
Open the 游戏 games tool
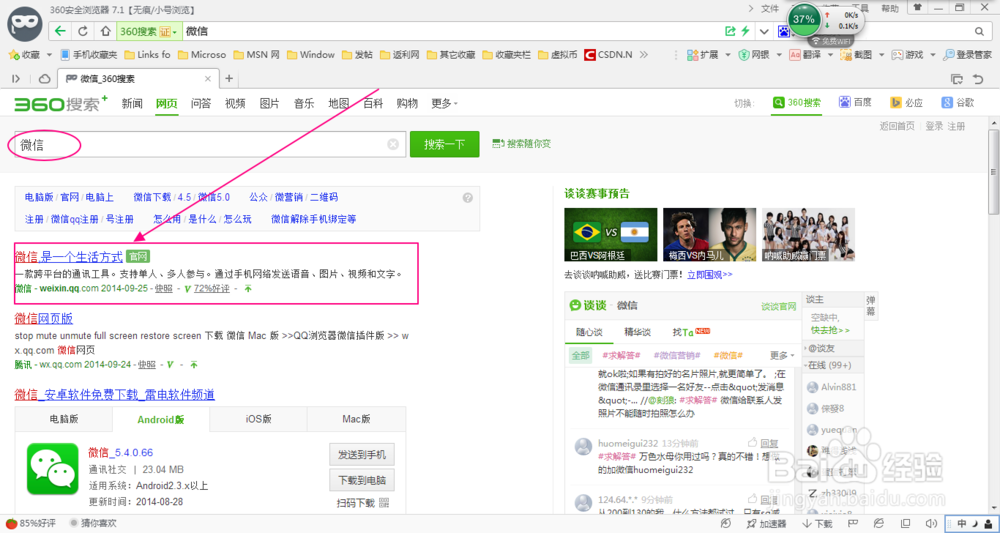tap(908, 55)
